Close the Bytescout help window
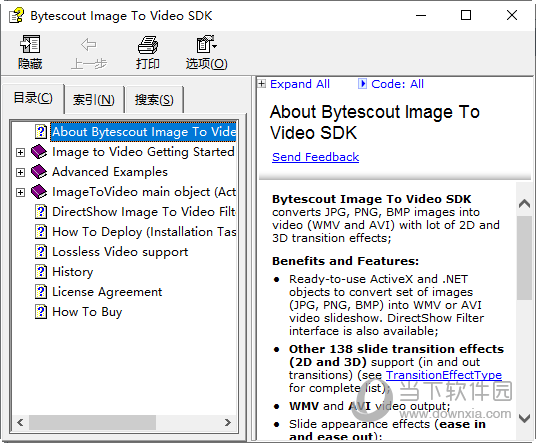This screenshot has width=536, height=443. tap(512, 15)
